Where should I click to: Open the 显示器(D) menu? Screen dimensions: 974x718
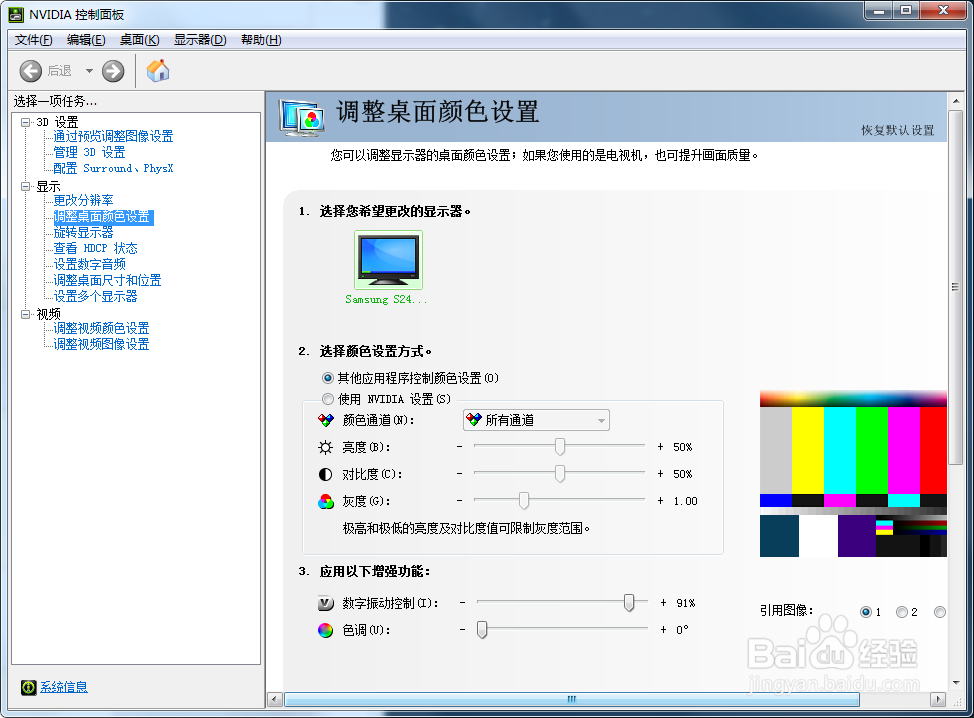[x=200, y=40]
